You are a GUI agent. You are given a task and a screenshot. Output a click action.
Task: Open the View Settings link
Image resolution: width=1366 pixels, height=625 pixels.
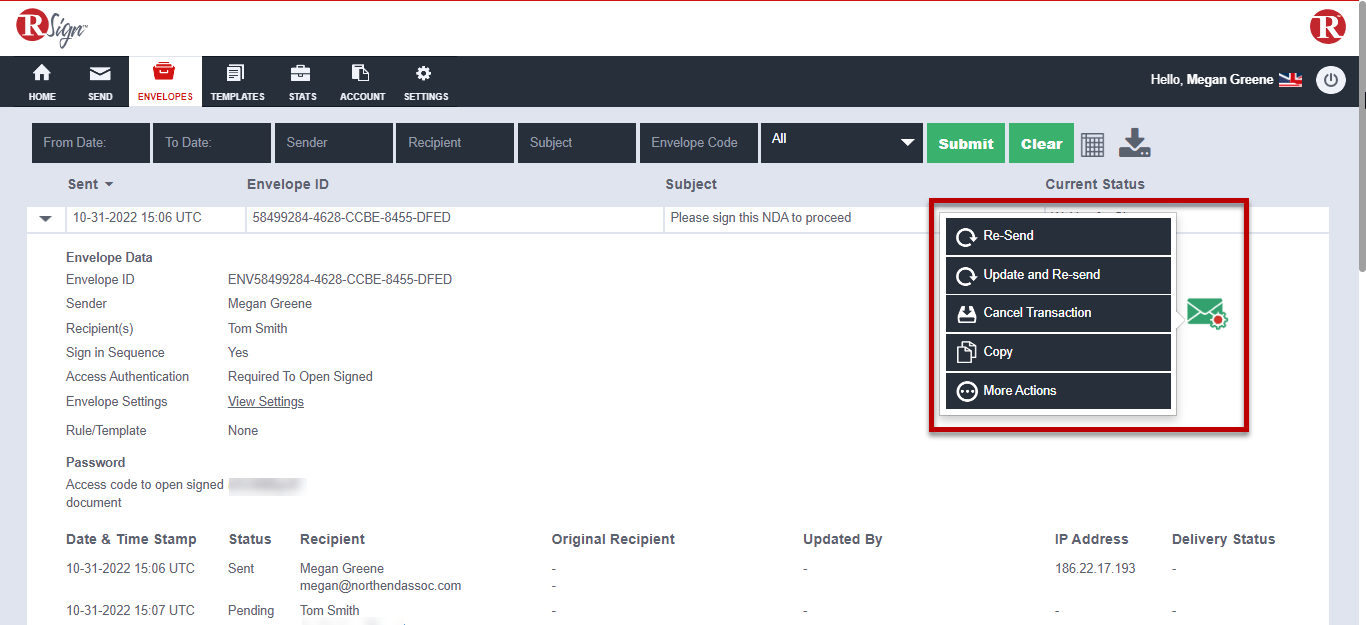click(x=266, y=402)
